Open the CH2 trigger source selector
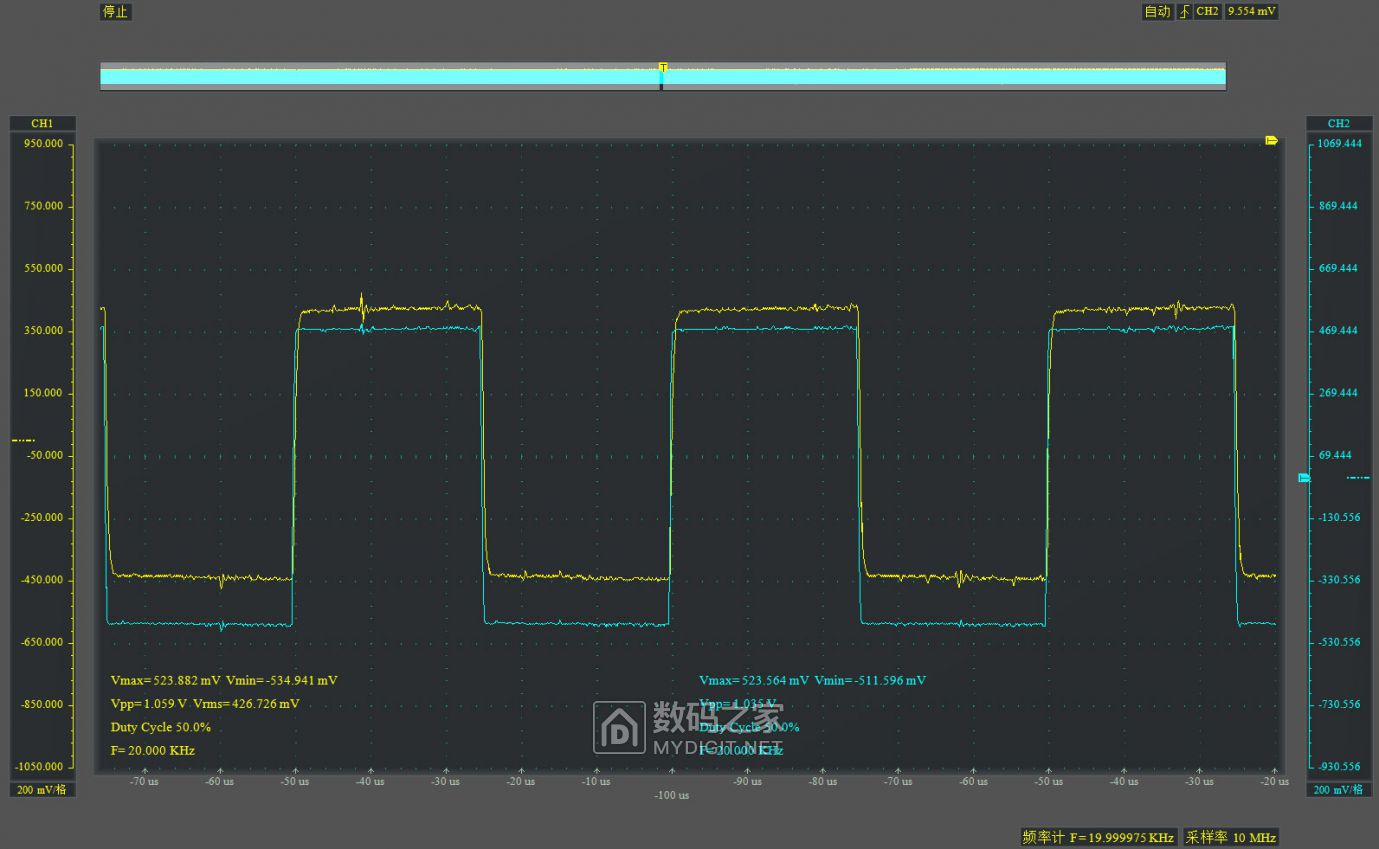 tap(1207, 12)
